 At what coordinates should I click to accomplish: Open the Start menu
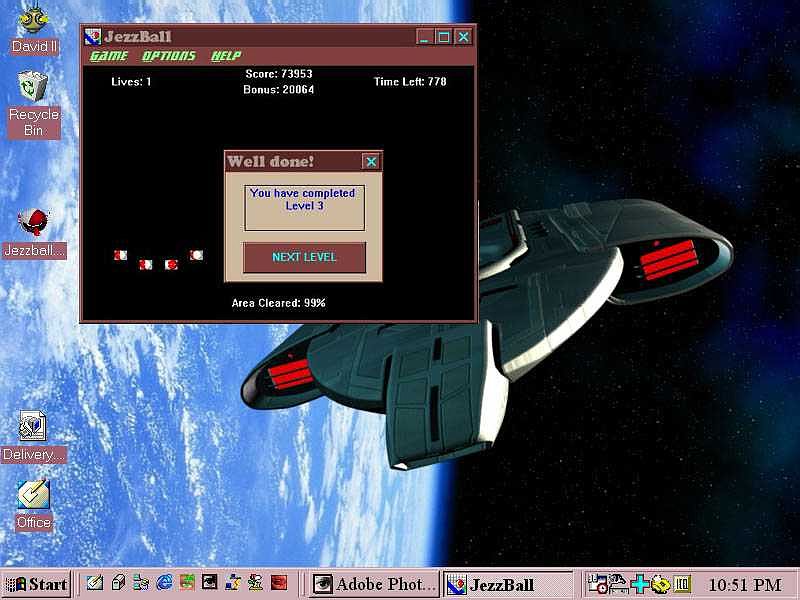(36, 584)
